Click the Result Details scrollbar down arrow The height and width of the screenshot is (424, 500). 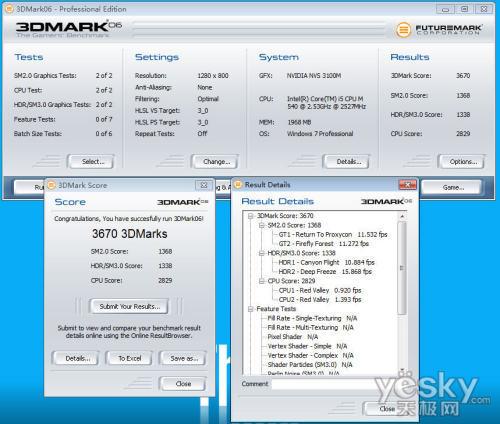(x=402, y=371)
